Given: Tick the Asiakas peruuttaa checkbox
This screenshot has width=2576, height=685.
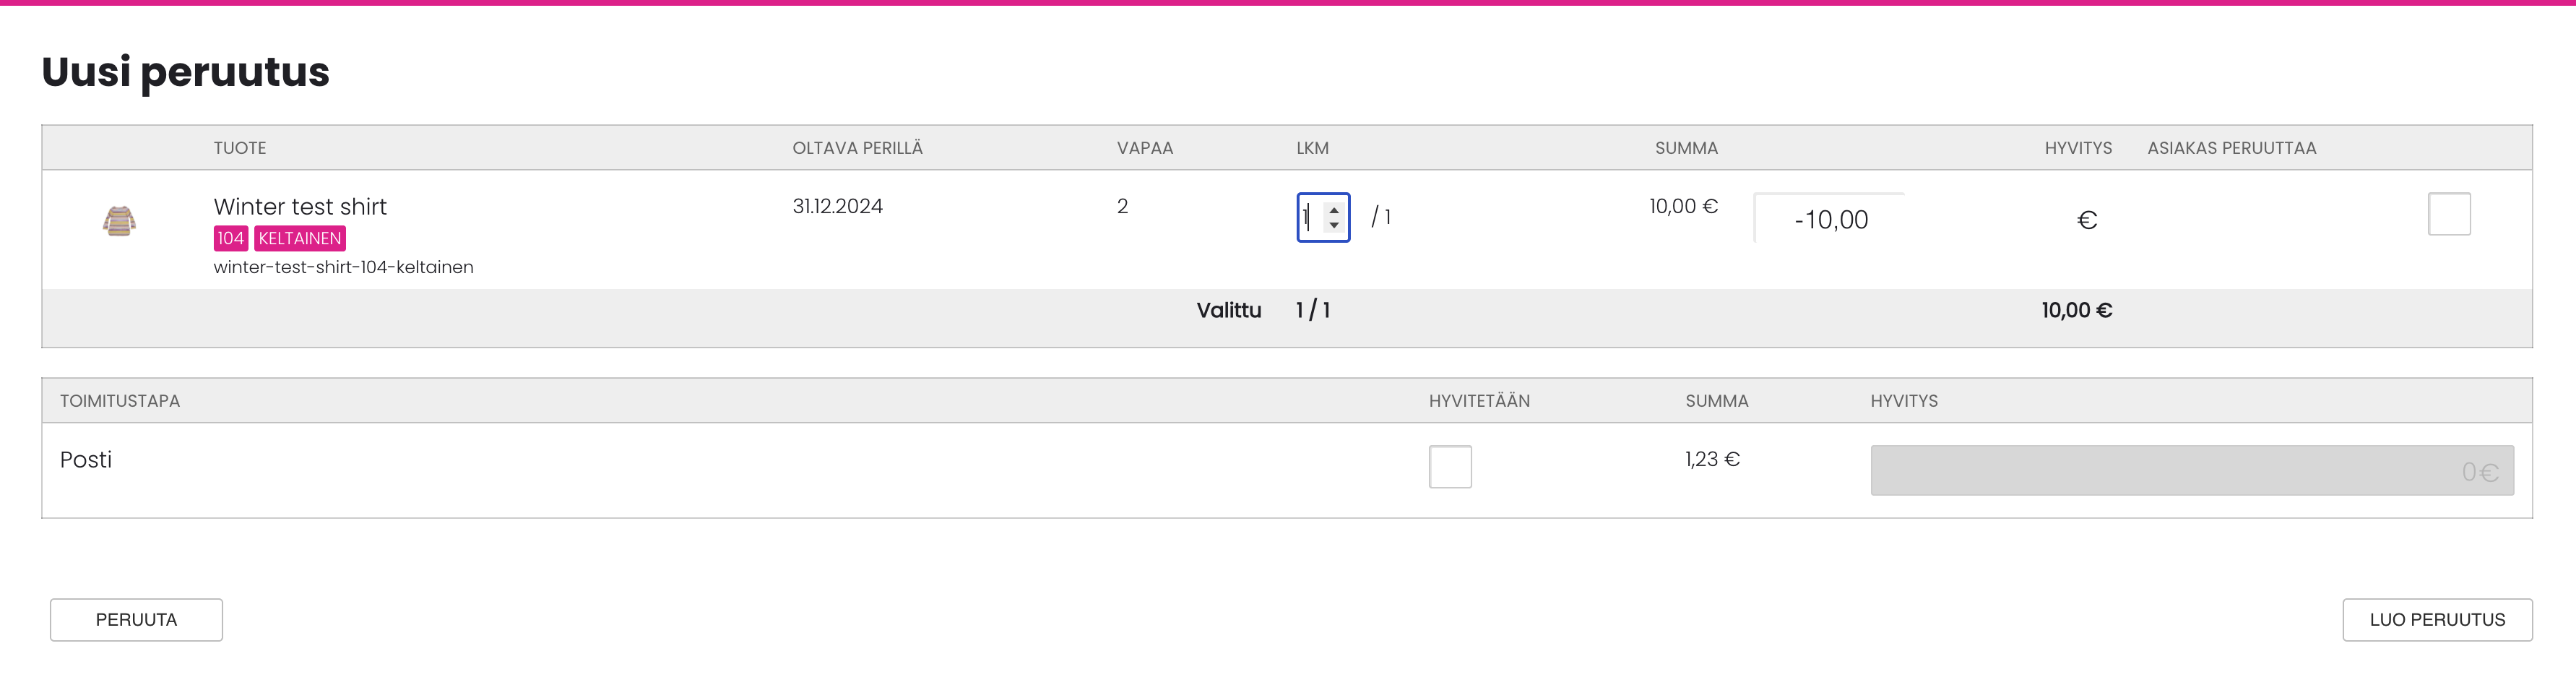Looking at the screenshot, I should tap(2449, 214).
